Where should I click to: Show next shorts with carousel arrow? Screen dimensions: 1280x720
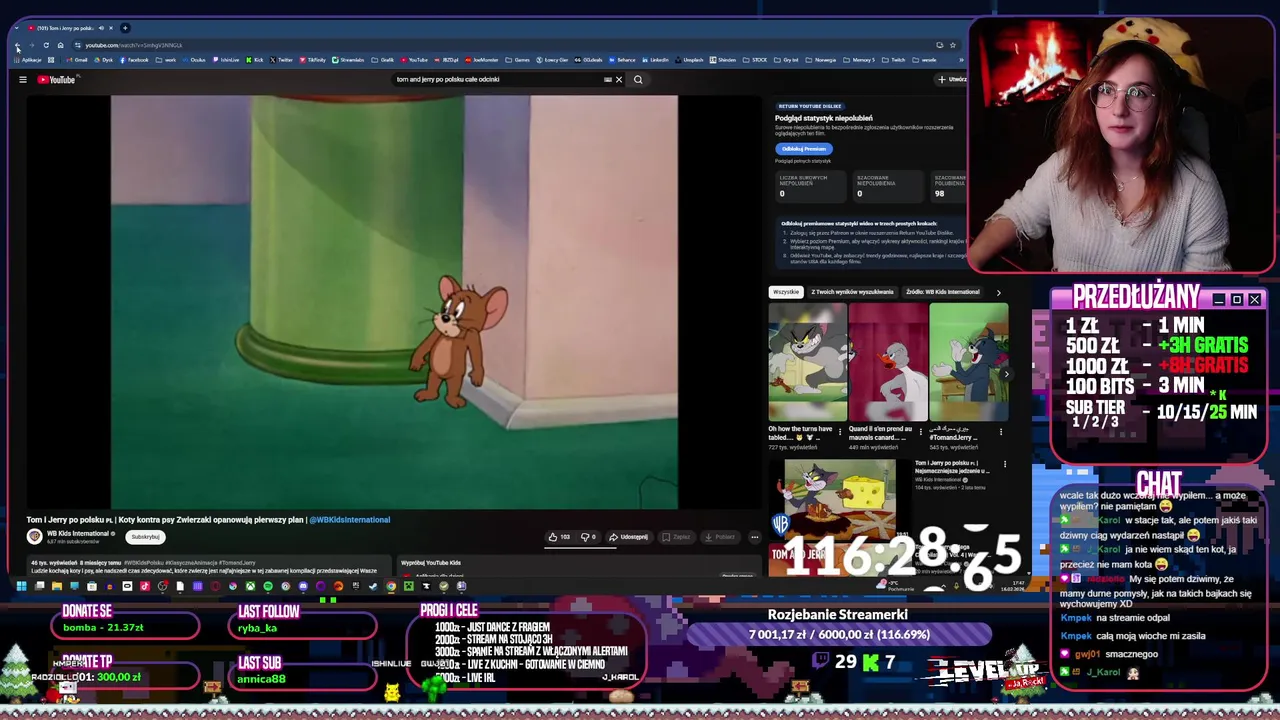(x=1006, y=374)
